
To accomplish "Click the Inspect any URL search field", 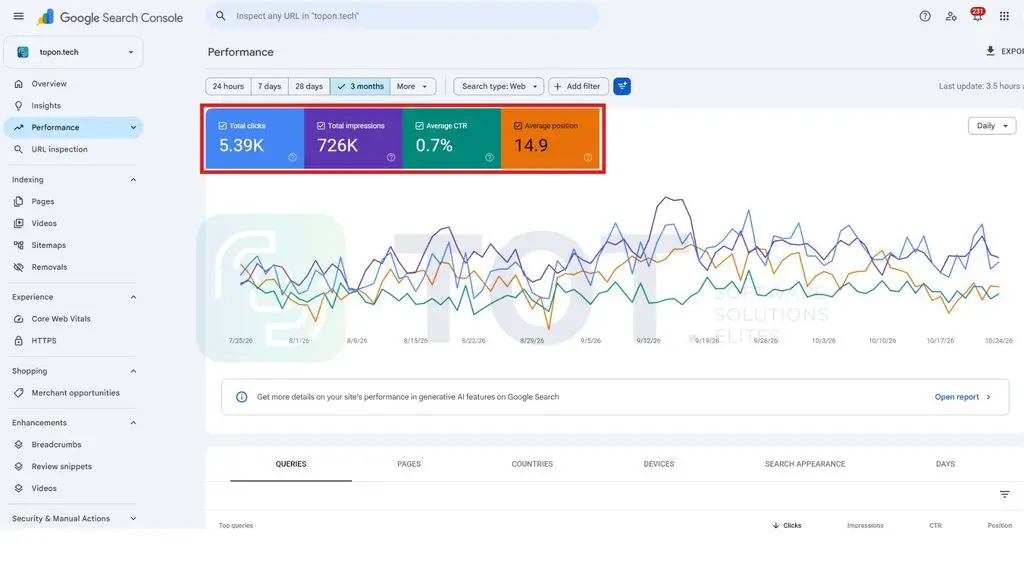I will (403, 16).
